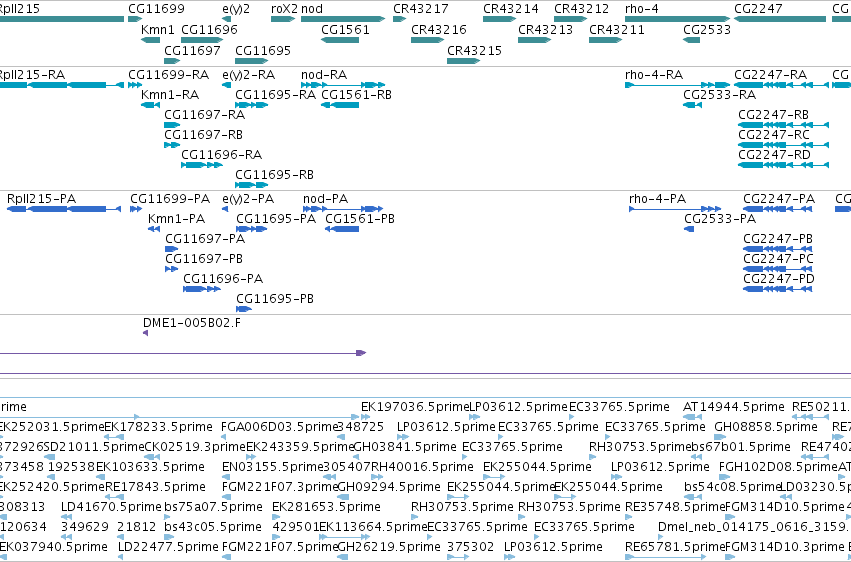Screen dimensions: 851x562
Task: Select the CG2533-PA protein label
Action: click(x=720, y=219)
